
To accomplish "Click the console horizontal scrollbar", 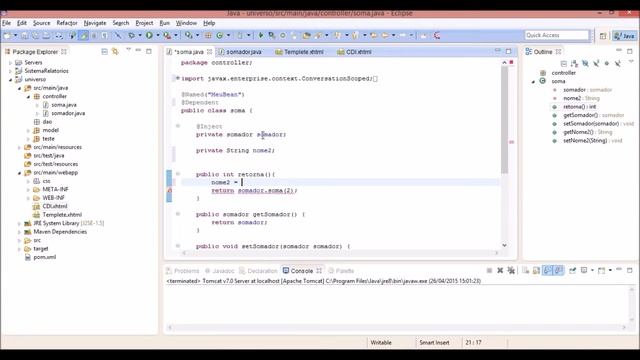I will (x=397, y=327).
